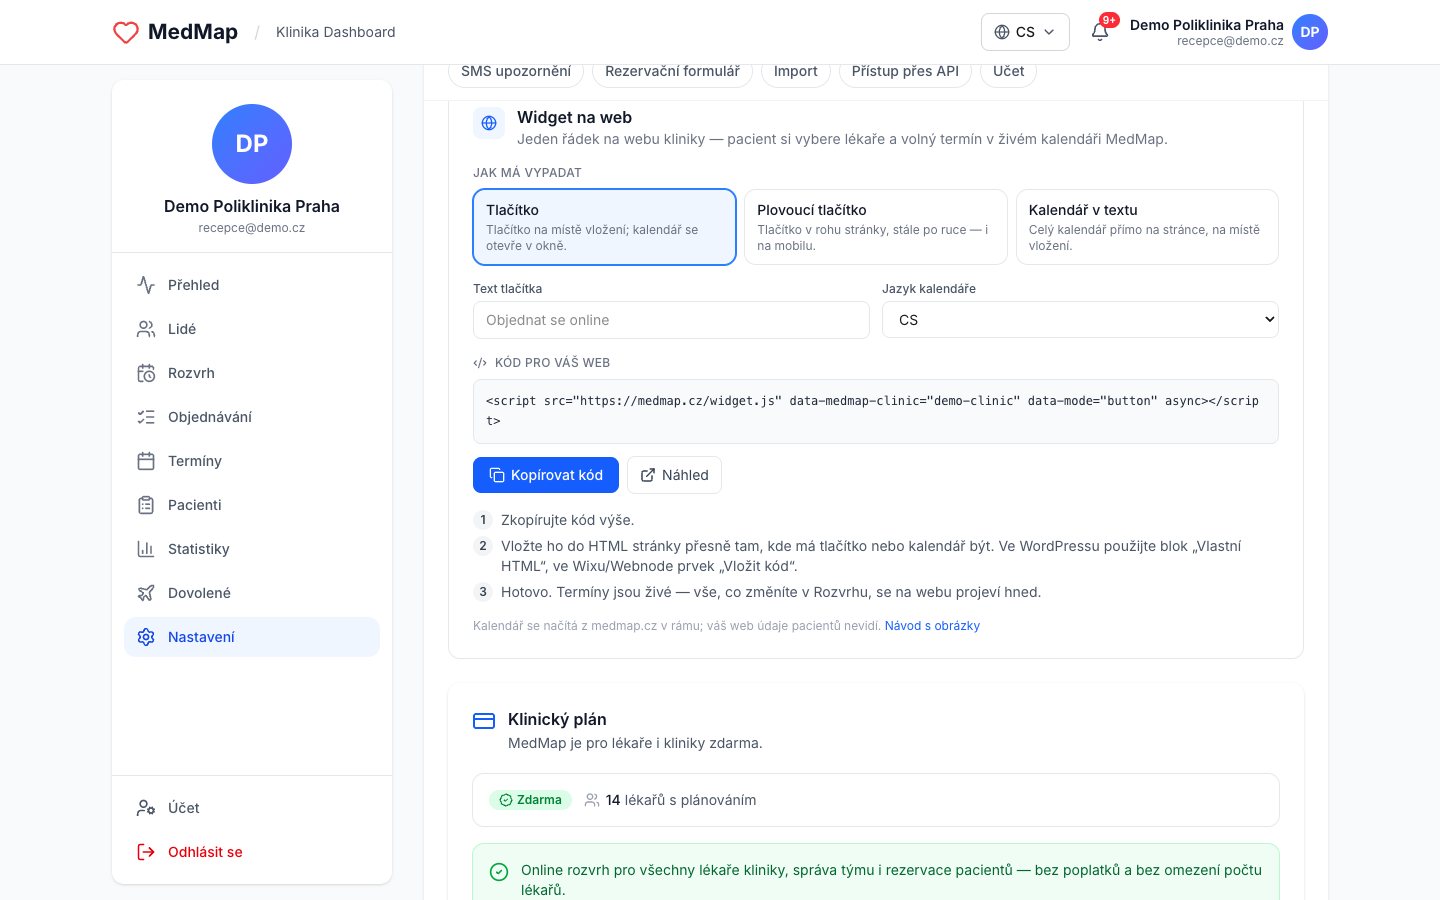1440x900 pixels.
Task: Open the CS language dropdown in header
Action: pos(1025,32)
